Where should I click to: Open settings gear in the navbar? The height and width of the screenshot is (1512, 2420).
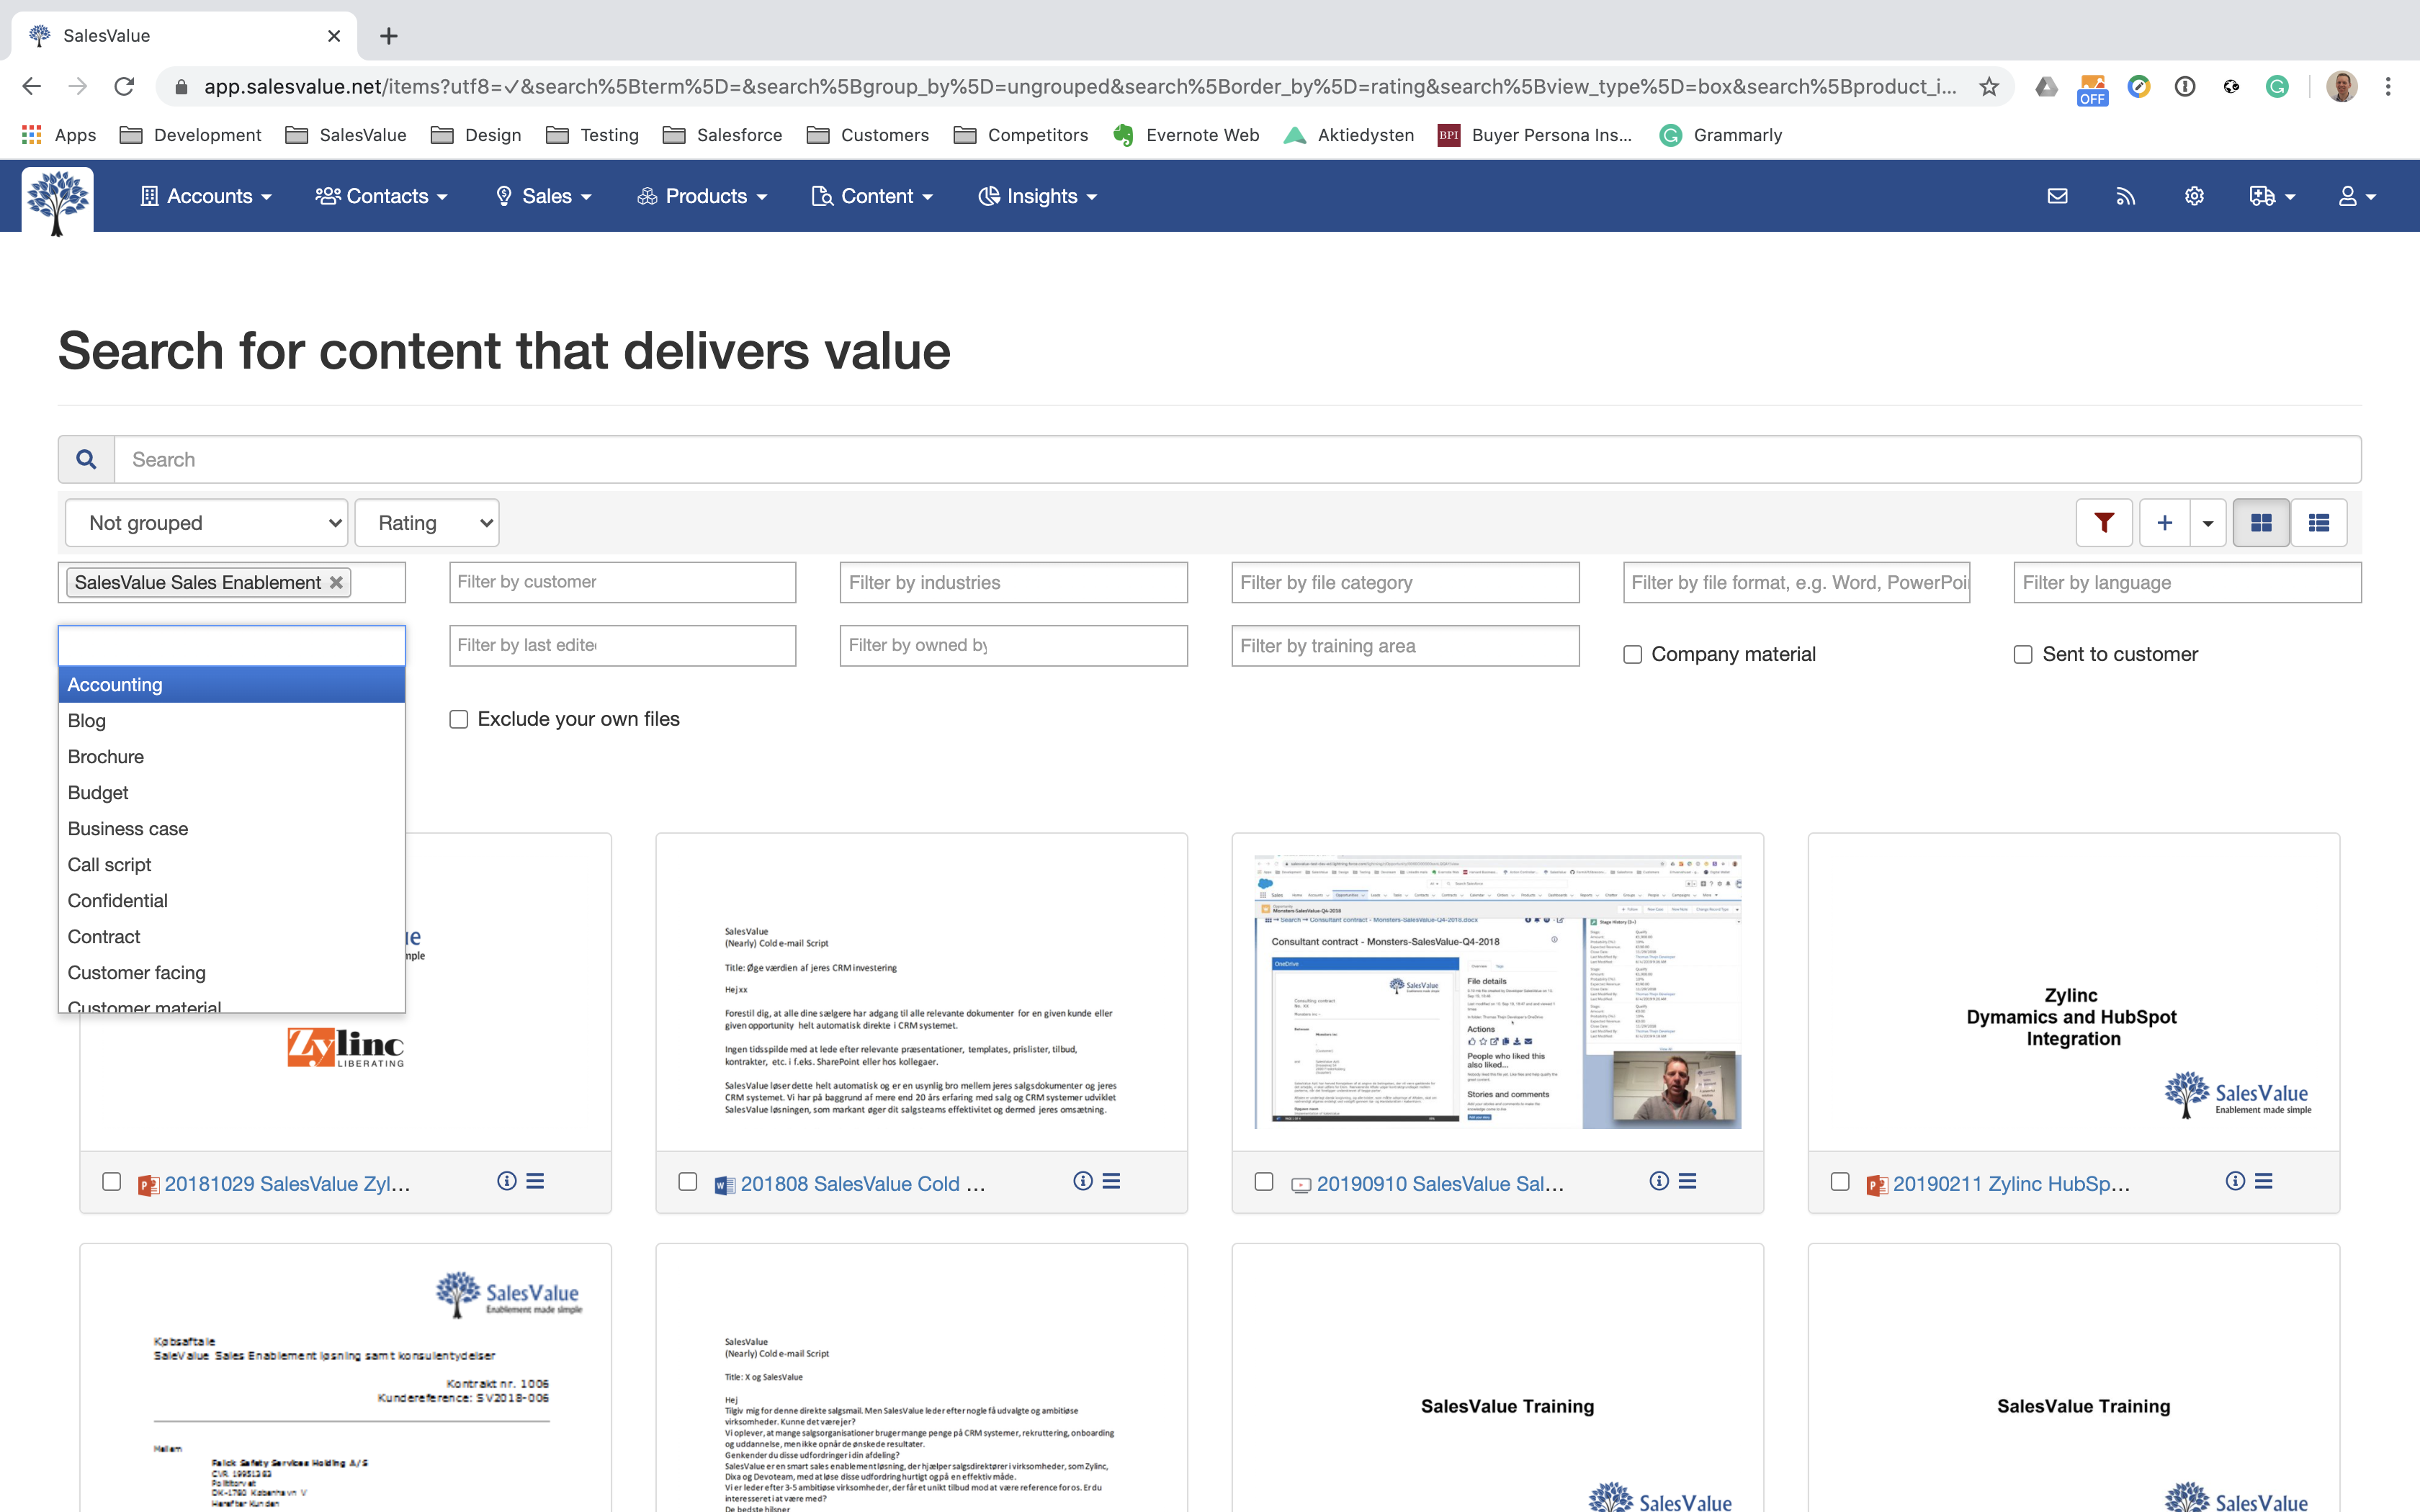pyautogui.click(x=2194, y=196)
